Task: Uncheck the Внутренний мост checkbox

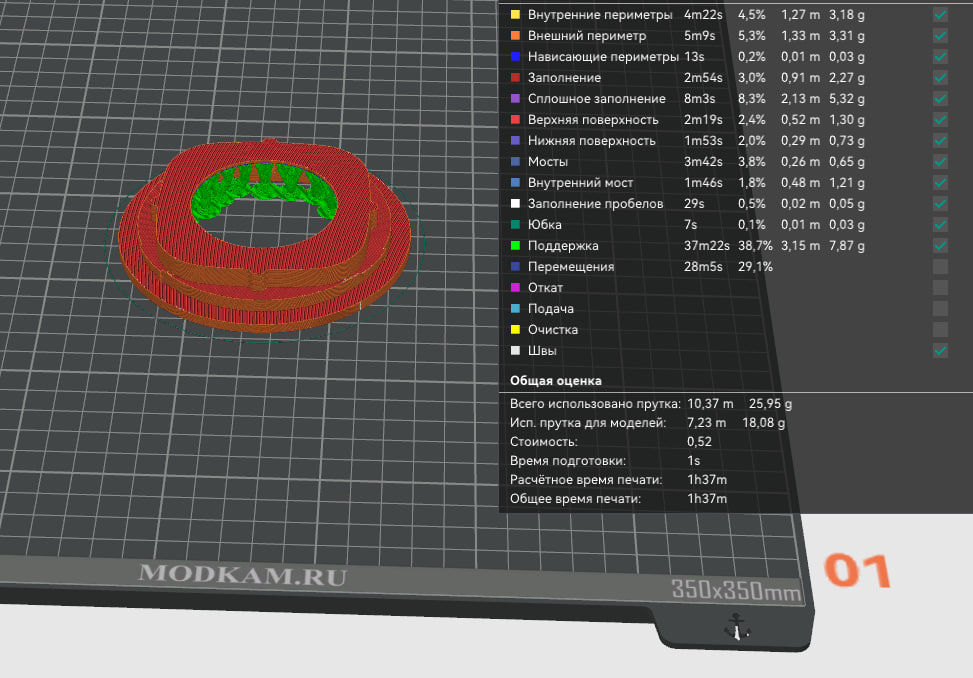Action: [x=940, y=183]
